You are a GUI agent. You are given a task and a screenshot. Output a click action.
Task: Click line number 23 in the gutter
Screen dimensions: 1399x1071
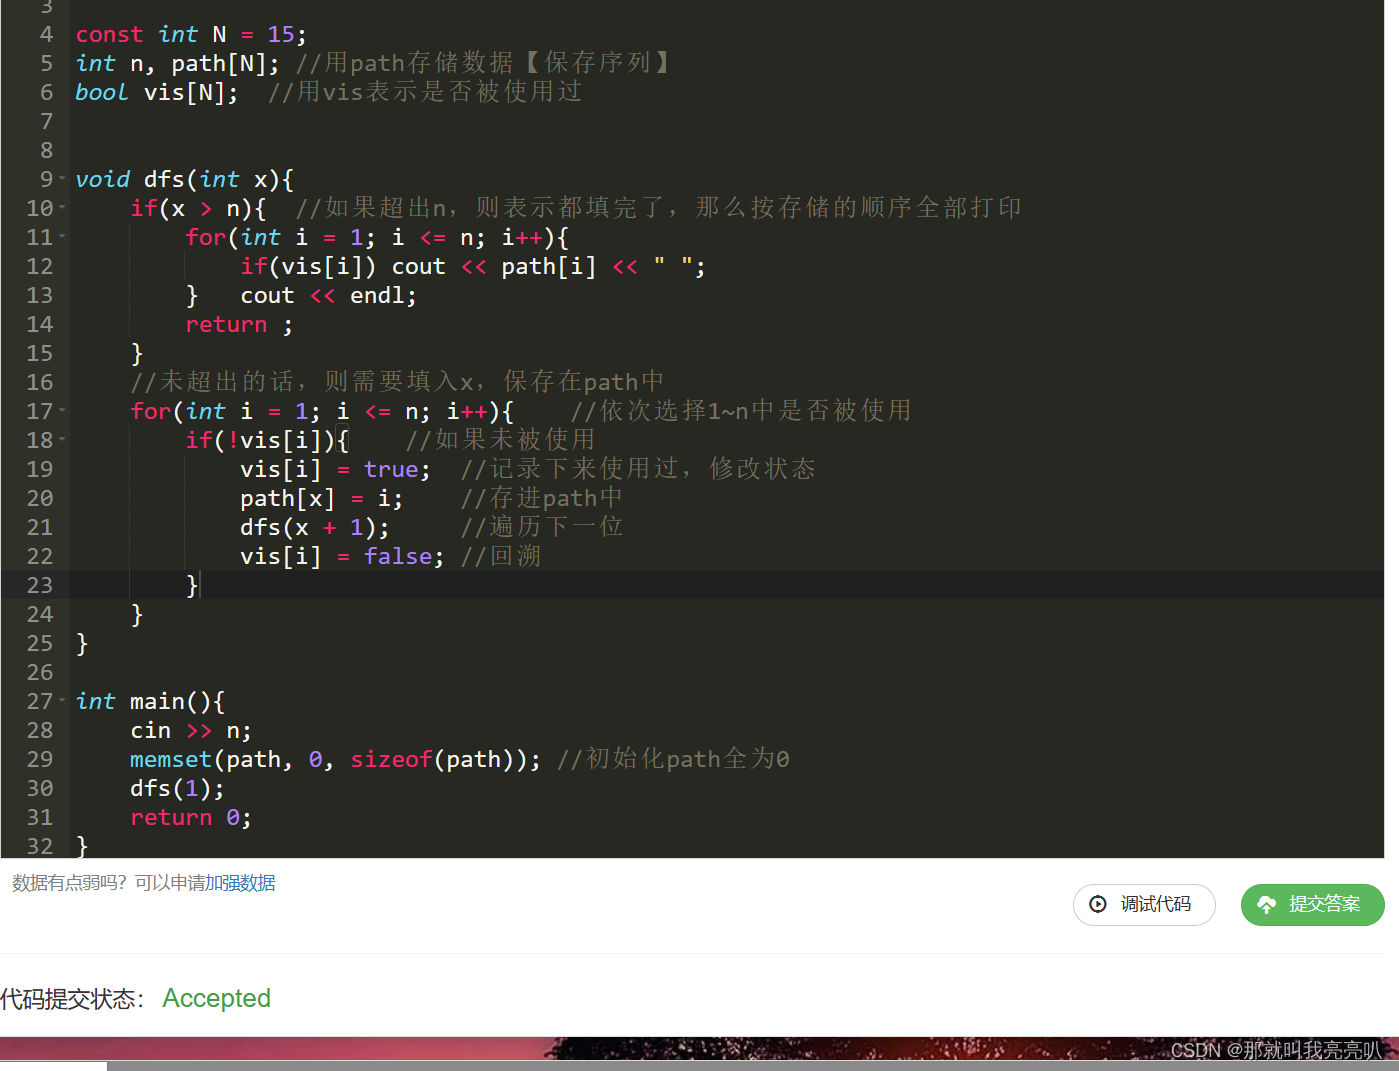click(x=40, y=585)
